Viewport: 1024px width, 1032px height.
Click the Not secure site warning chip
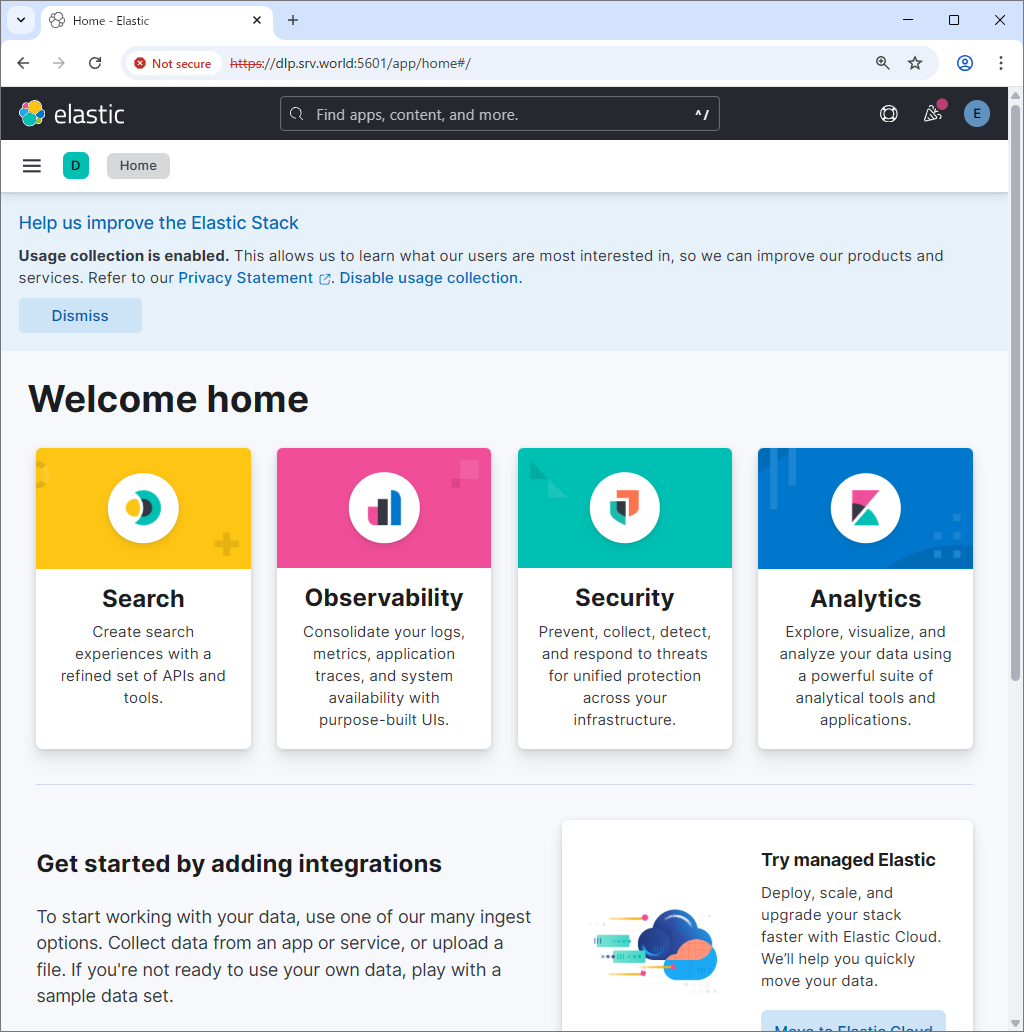(x=172, y=64)
